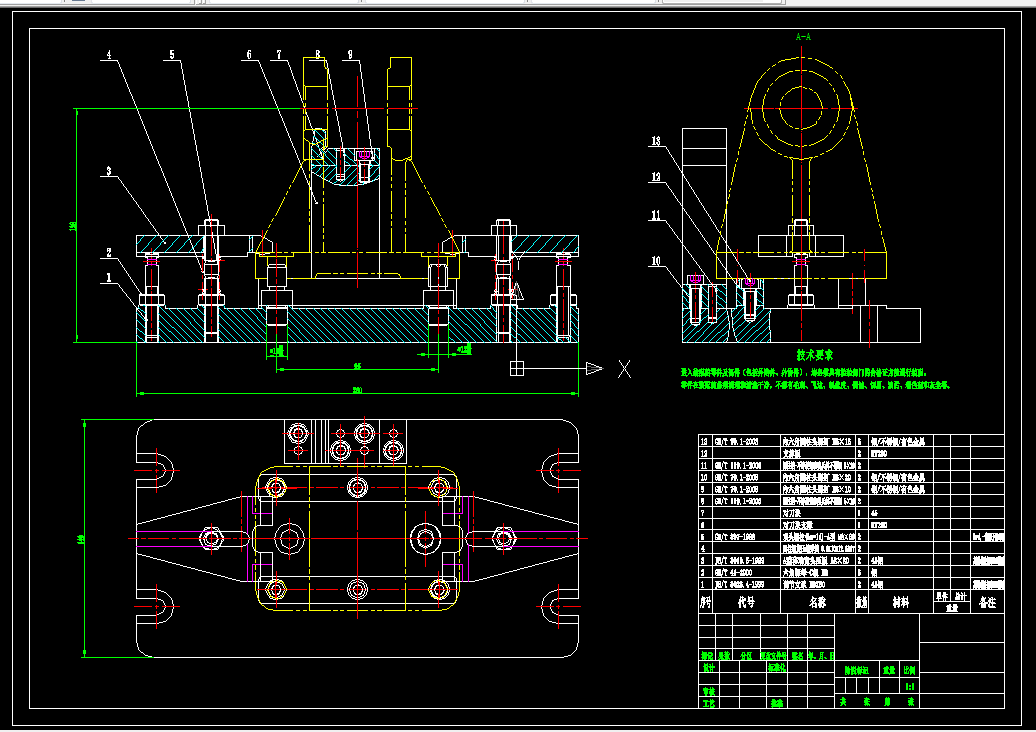This screenshot has width=1036, height=732.
Task: Pick balloon callout number 13 in section view
Action: pos(655,141)
